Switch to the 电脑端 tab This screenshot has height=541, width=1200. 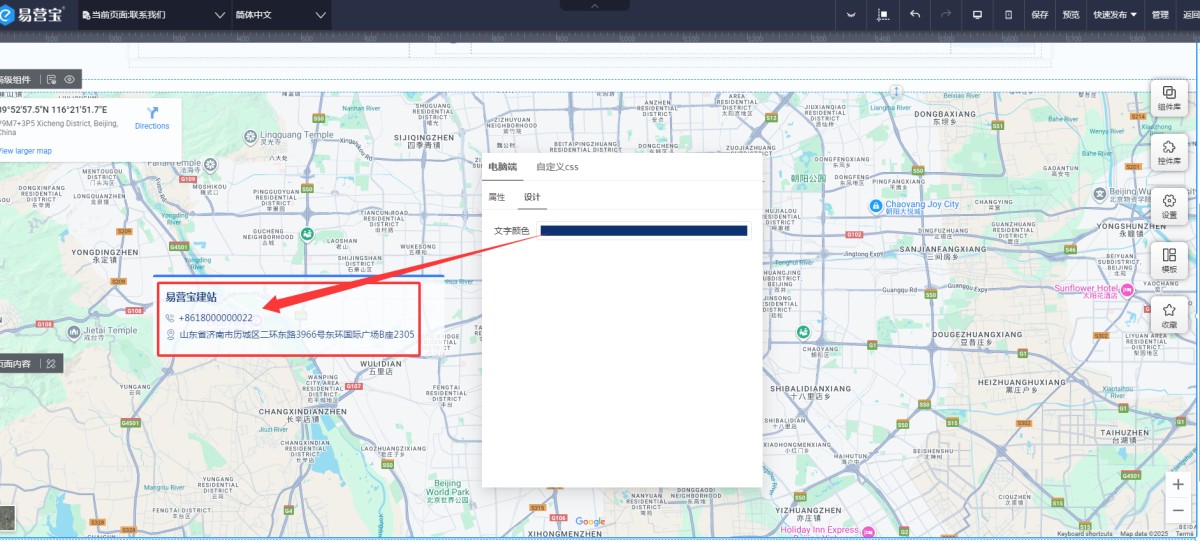click(502, 167)
